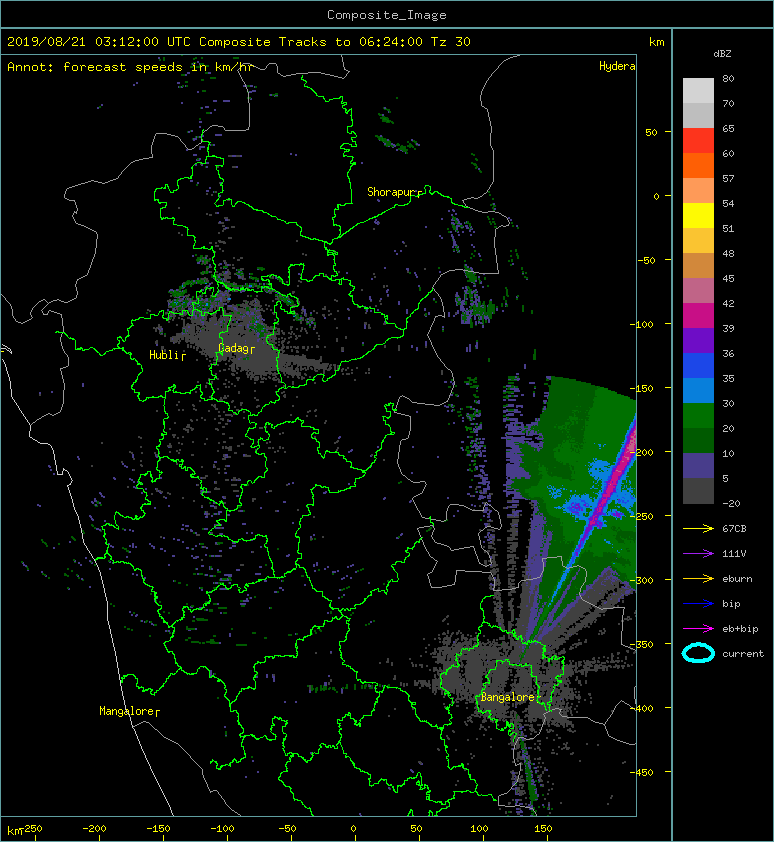Screen dimensions: 774x842
Task: Click the 'Hubli' city label
Action: pyautogui.click(x=164, y=355)
